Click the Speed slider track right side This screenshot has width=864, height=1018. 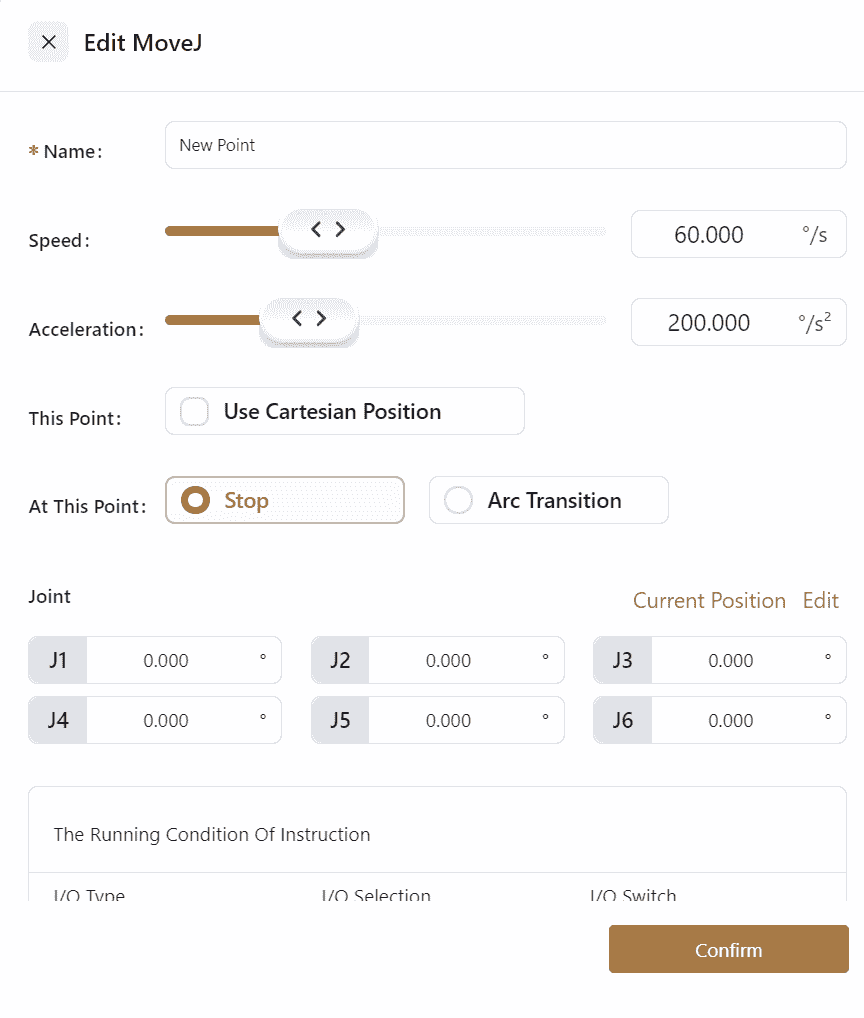pos(500,231)
